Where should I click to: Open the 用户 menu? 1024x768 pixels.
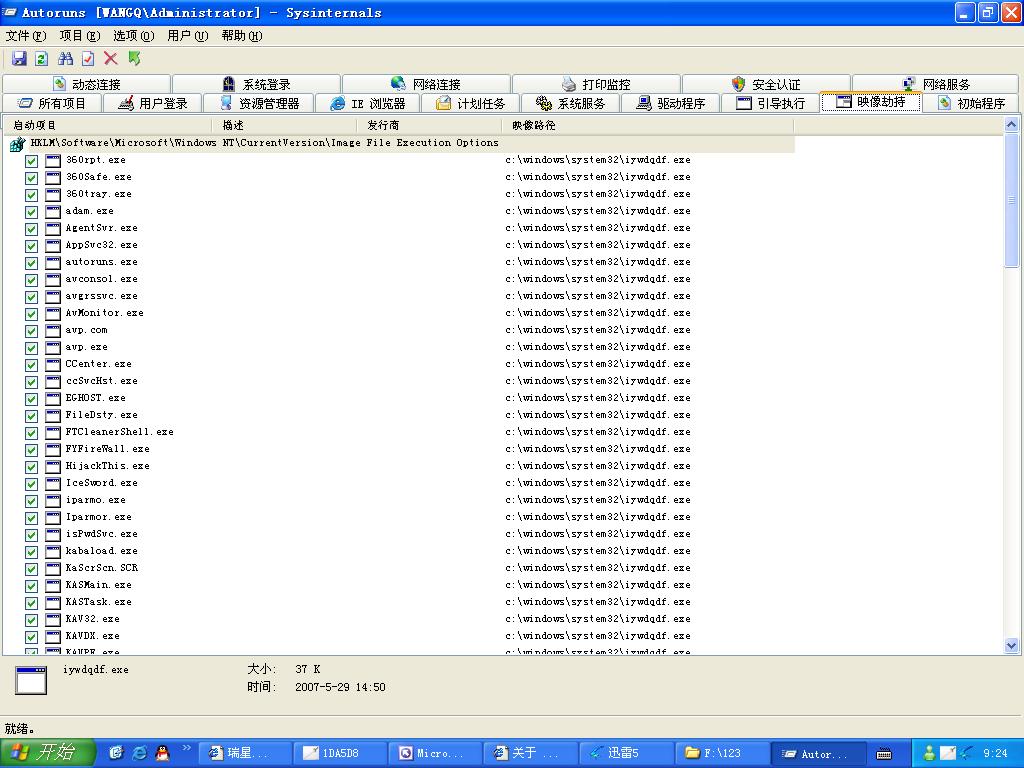pyautogui.click(x=187, y=35)
